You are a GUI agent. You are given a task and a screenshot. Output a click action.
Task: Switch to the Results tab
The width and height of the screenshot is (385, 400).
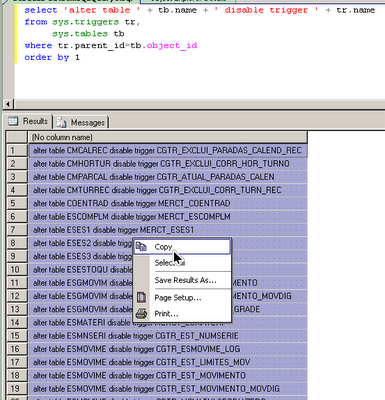pyautogui.click(x=28, y=121)
